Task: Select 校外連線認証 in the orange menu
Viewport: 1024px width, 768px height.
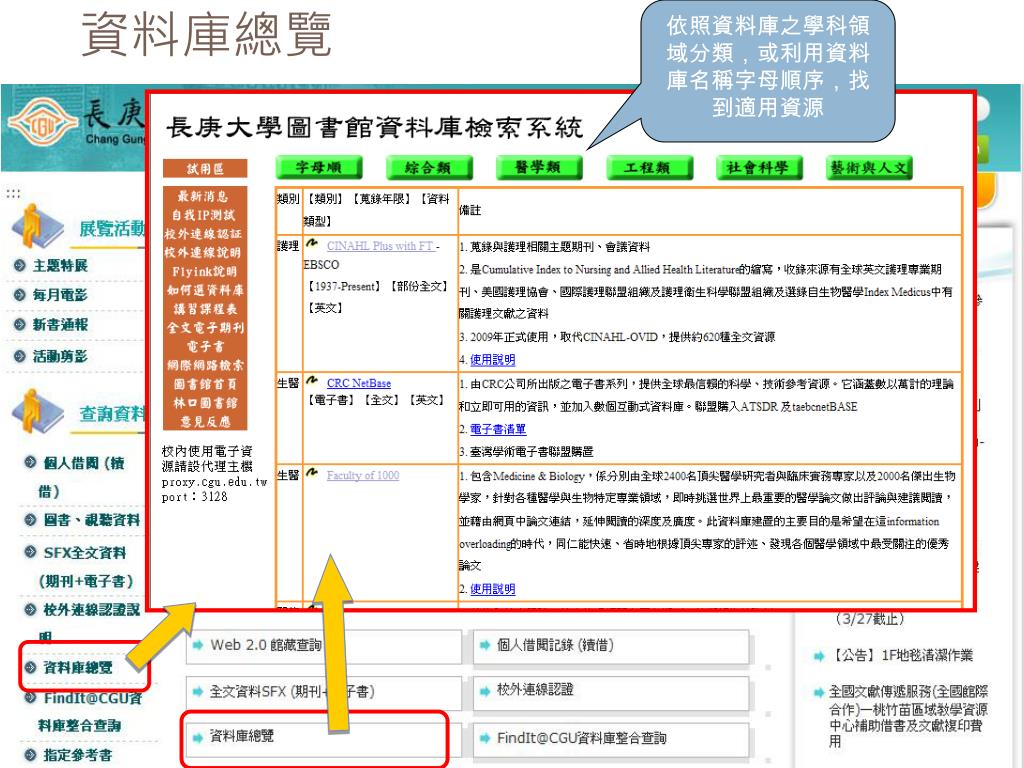Action: [205, 234]
